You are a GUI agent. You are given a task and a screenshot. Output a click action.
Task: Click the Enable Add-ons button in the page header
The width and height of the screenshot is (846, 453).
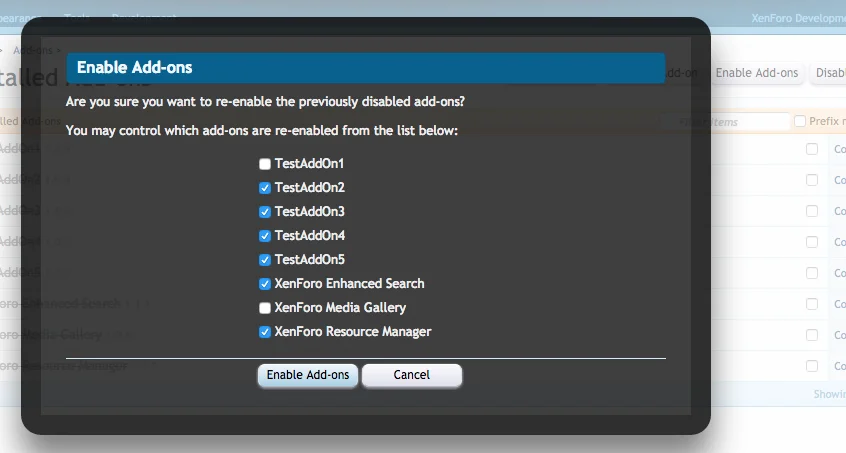[756, 73]
